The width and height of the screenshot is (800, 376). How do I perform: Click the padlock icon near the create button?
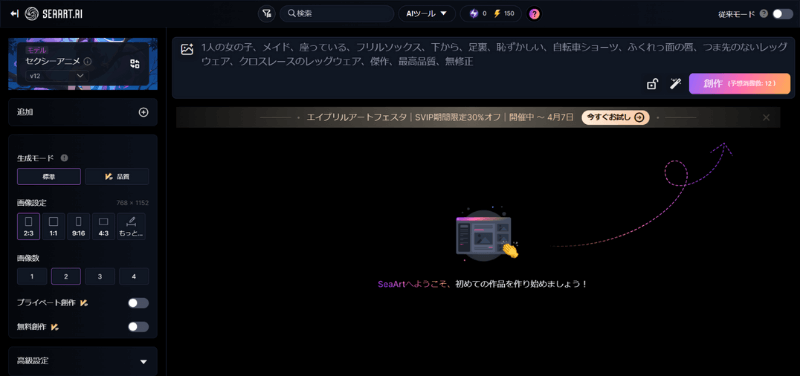click(652, 84)
